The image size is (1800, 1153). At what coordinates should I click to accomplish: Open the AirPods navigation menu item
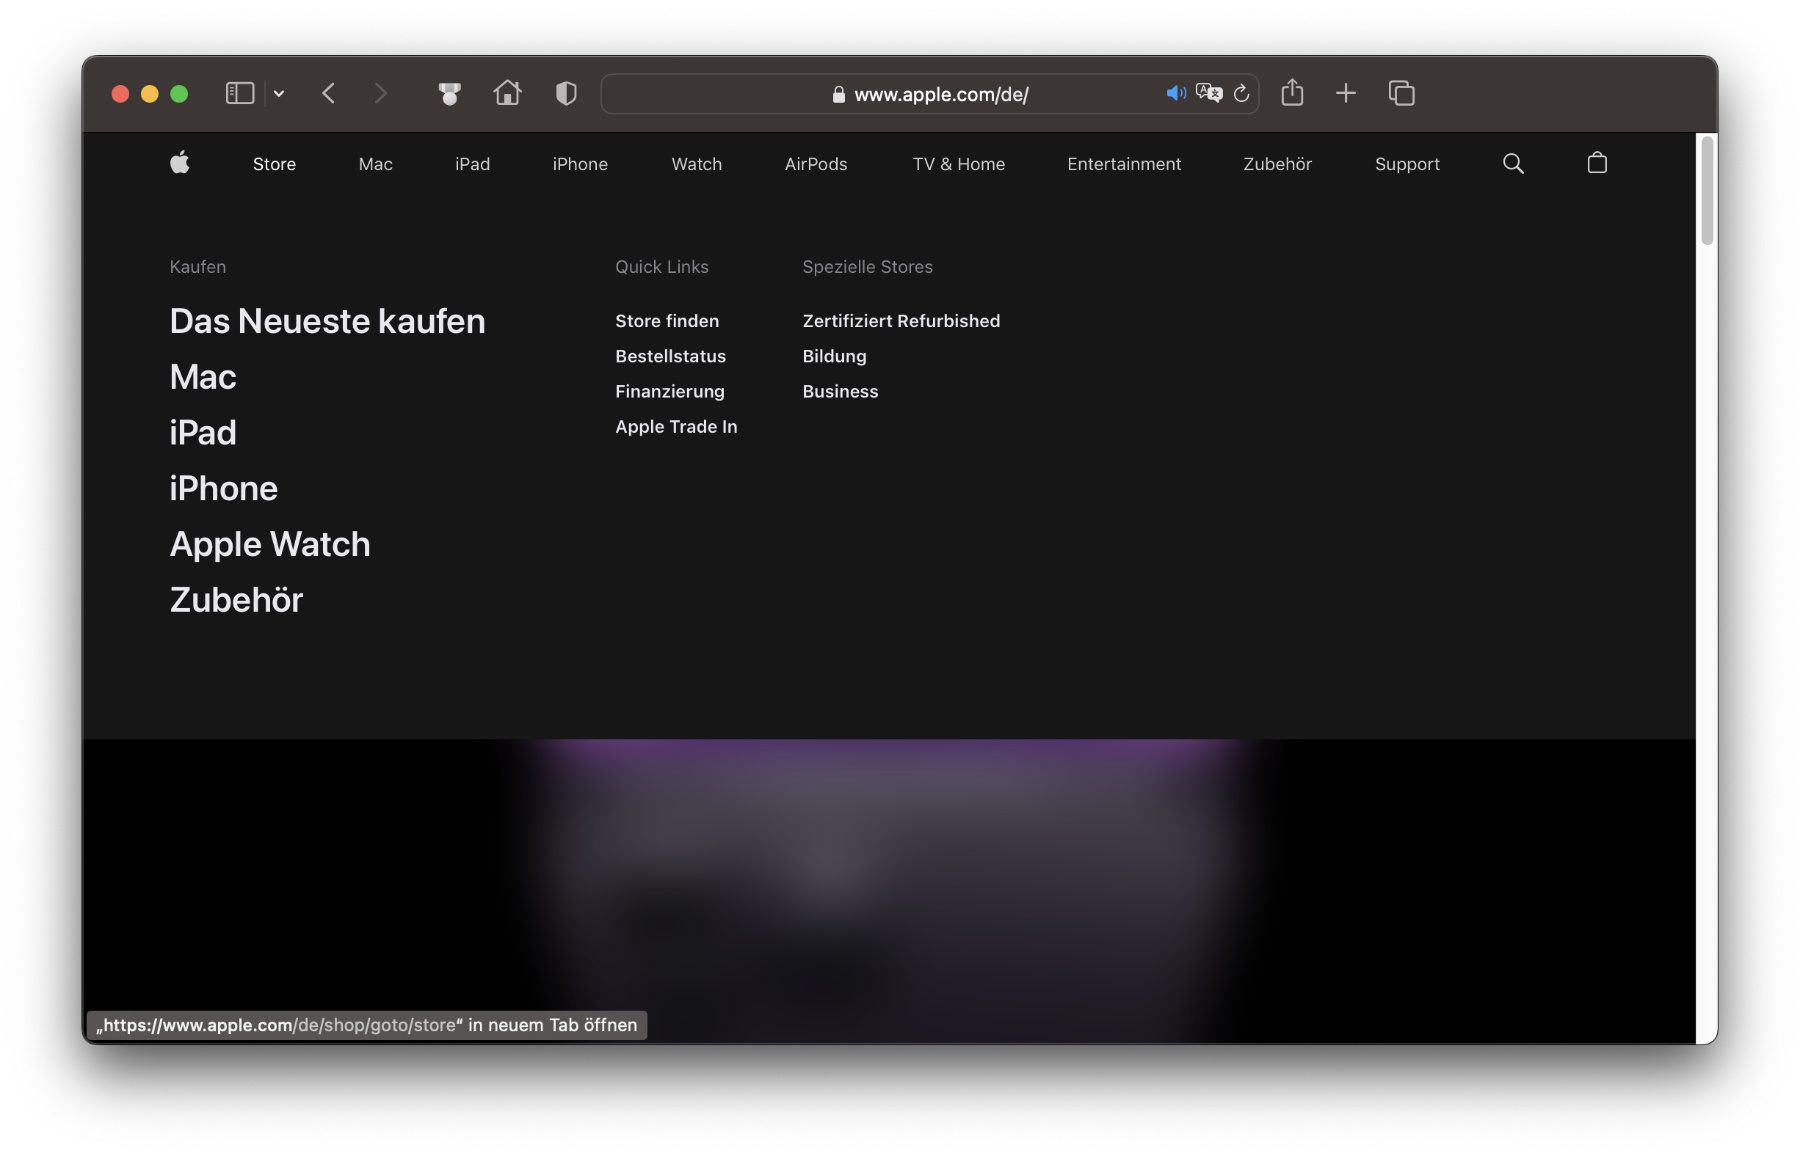click(x=816, y=164)
